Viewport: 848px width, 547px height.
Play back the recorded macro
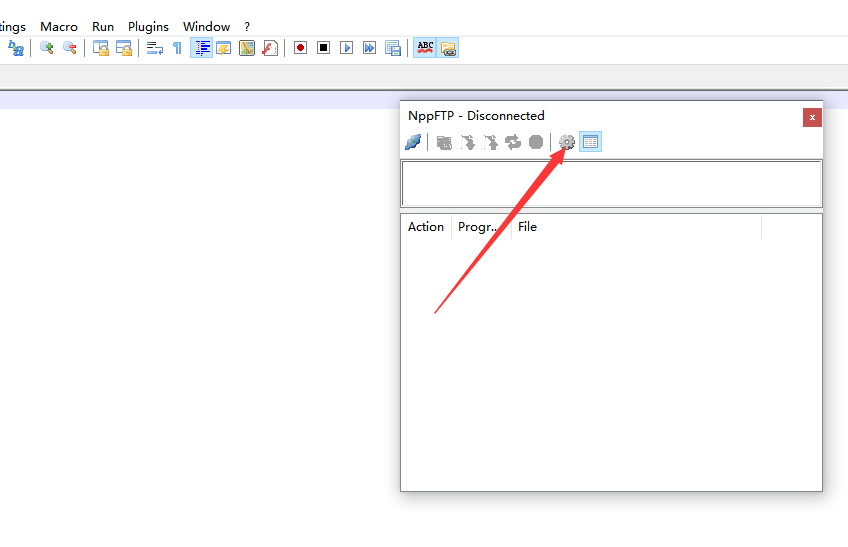click(347, 48)
